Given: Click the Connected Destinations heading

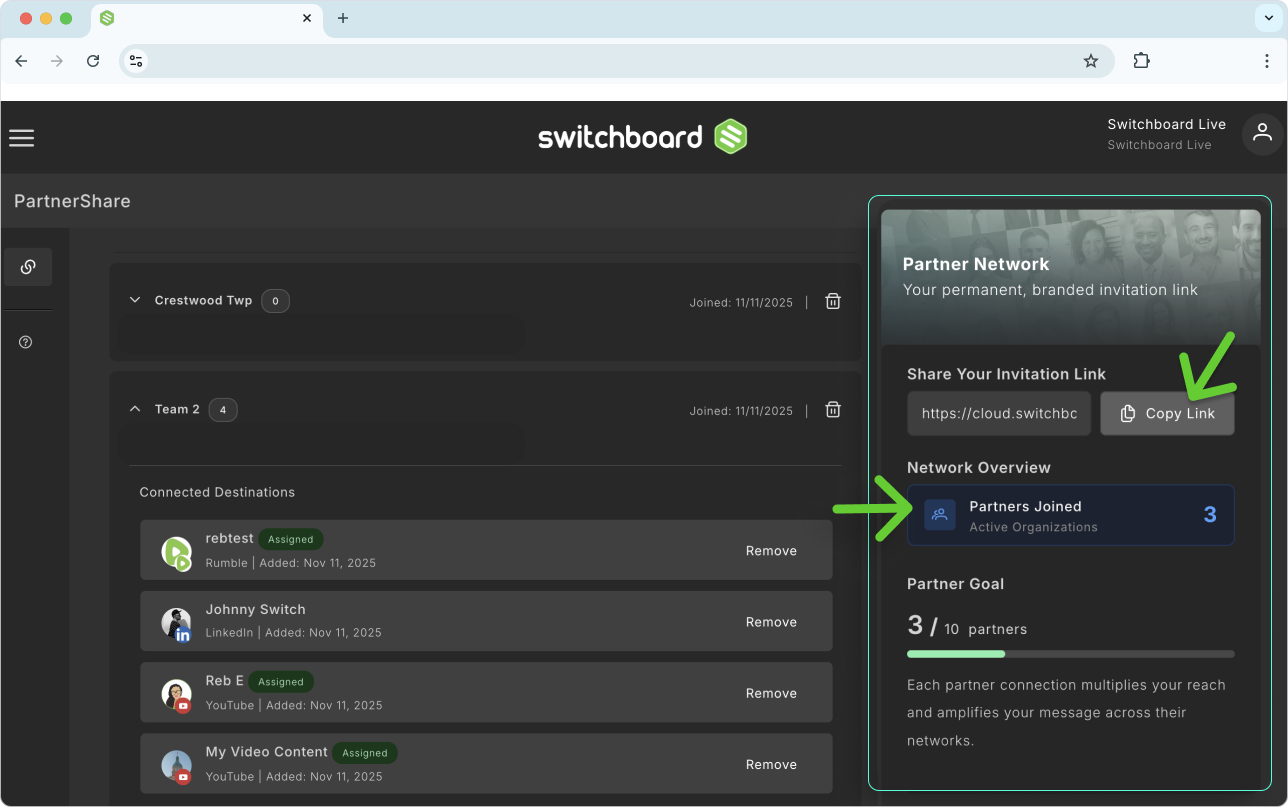Looking at the screenshot, I should coord(217,492).
